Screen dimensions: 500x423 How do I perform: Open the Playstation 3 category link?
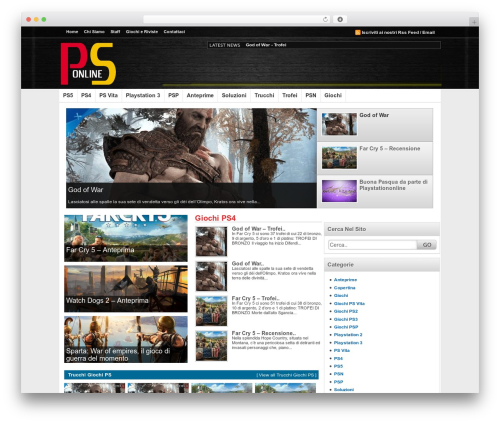click(x=348, y=343)
